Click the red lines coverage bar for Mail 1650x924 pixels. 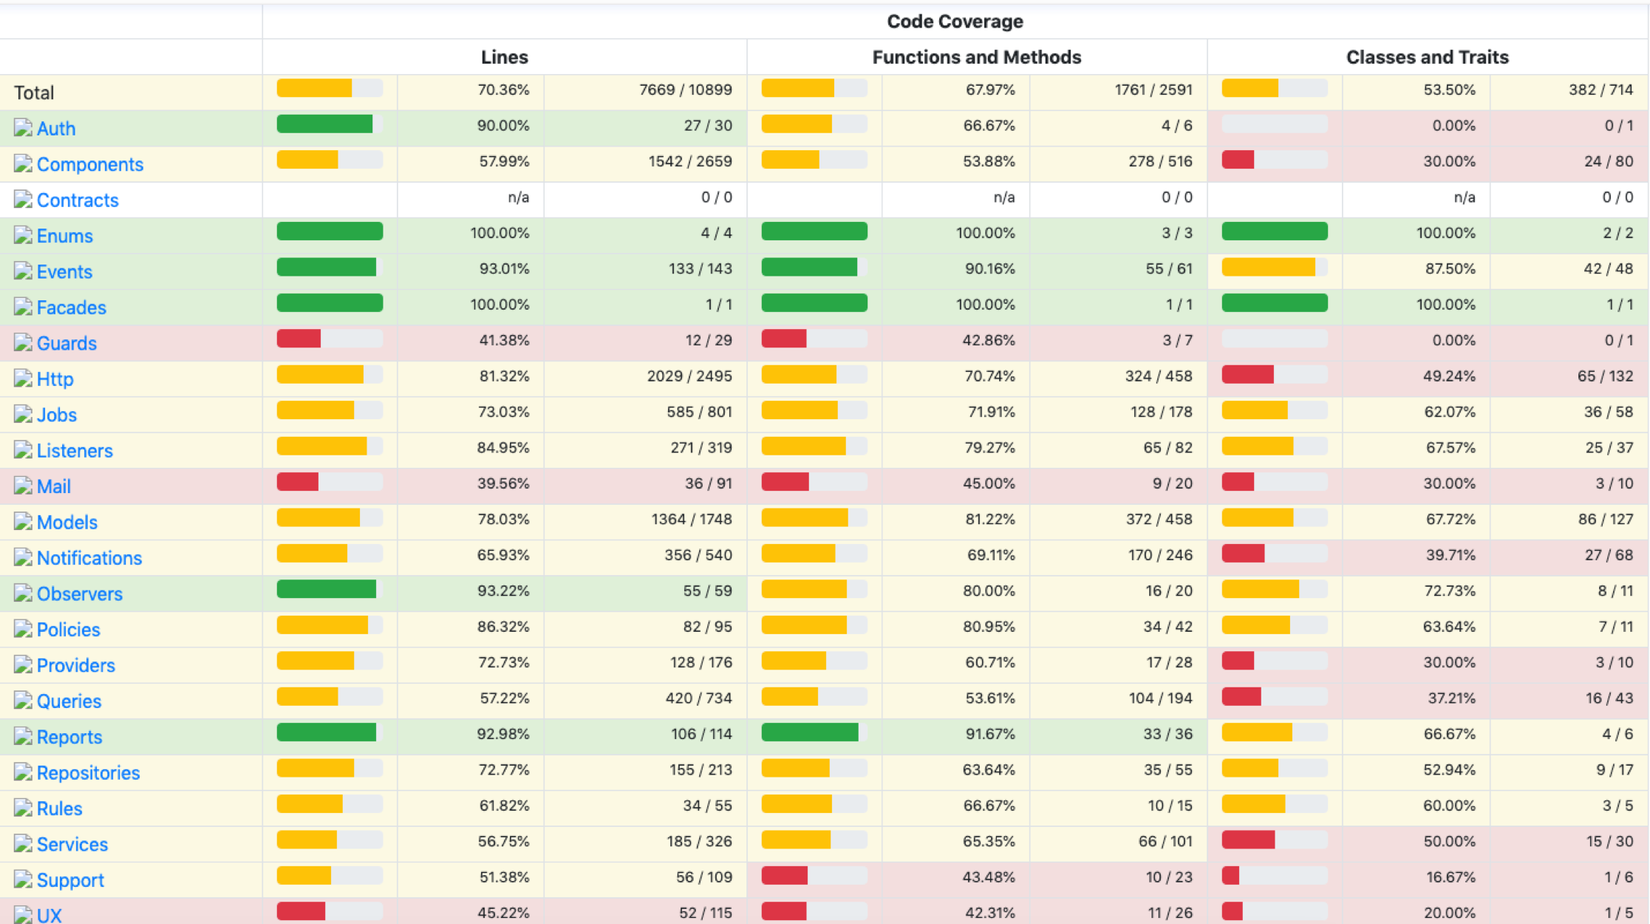(x=329, y=483)
